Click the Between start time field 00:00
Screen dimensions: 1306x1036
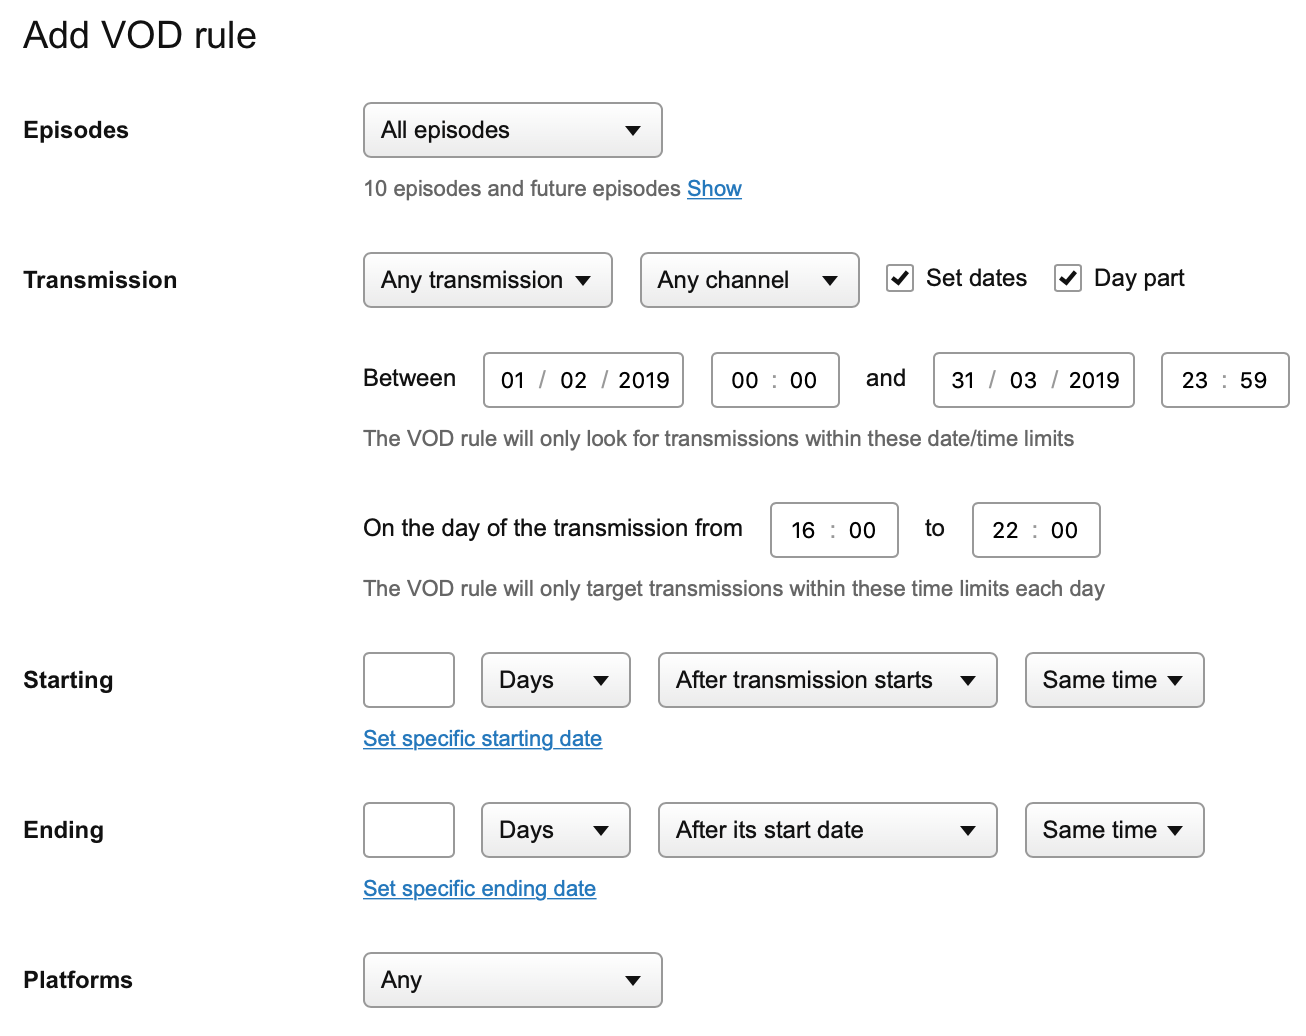pos(775,380)
